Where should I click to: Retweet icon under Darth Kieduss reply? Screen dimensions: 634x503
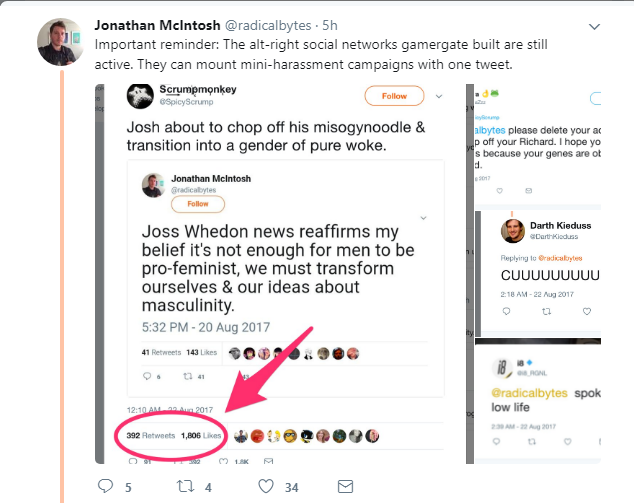coord(546,311)
